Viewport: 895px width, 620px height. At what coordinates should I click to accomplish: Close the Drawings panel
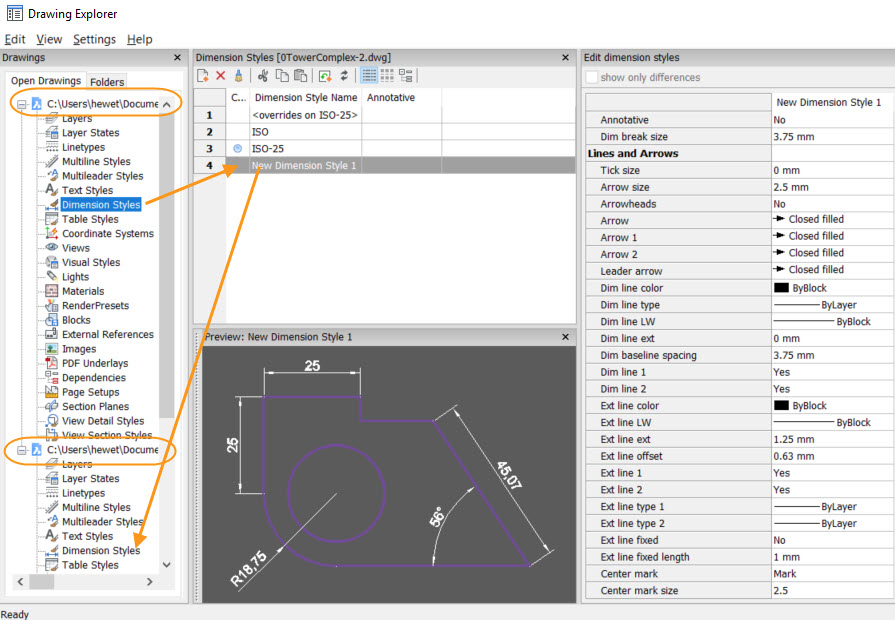[x=178, y=58]
